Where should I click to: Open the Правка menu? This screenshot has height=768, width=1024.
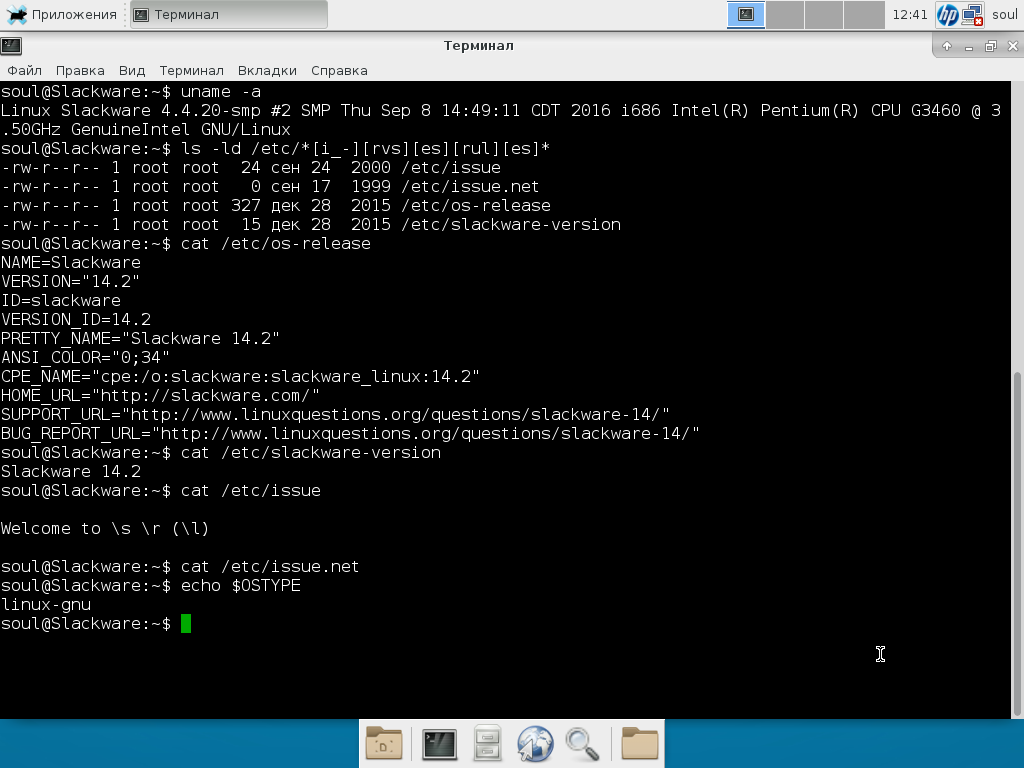click(x=80, y=71)
